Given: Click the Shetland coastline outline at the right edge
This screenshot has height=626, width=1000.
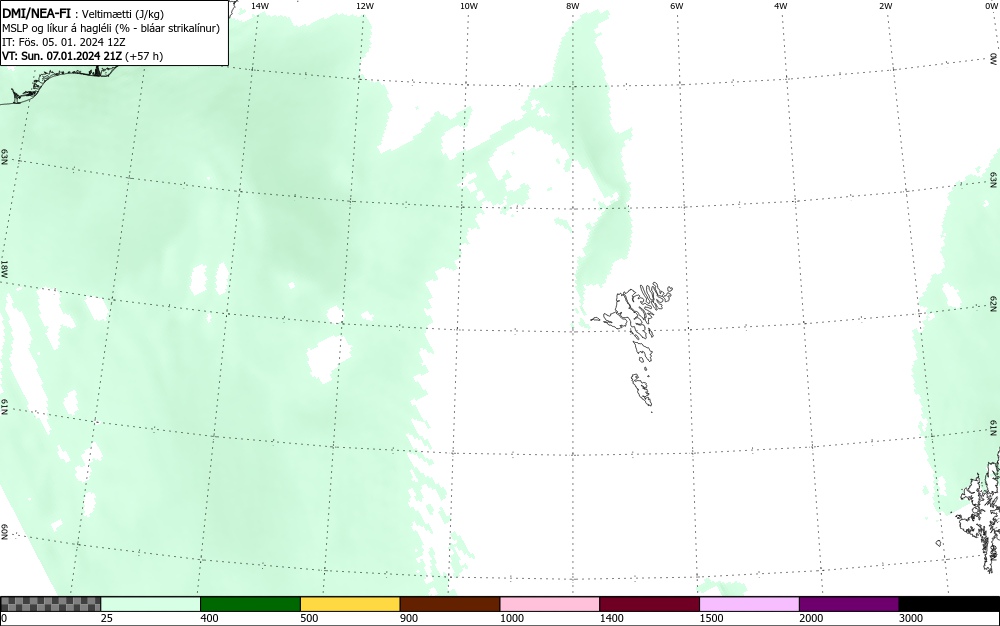Looking at the screenshot, I should pyautogui.click(x=979, y=510).
